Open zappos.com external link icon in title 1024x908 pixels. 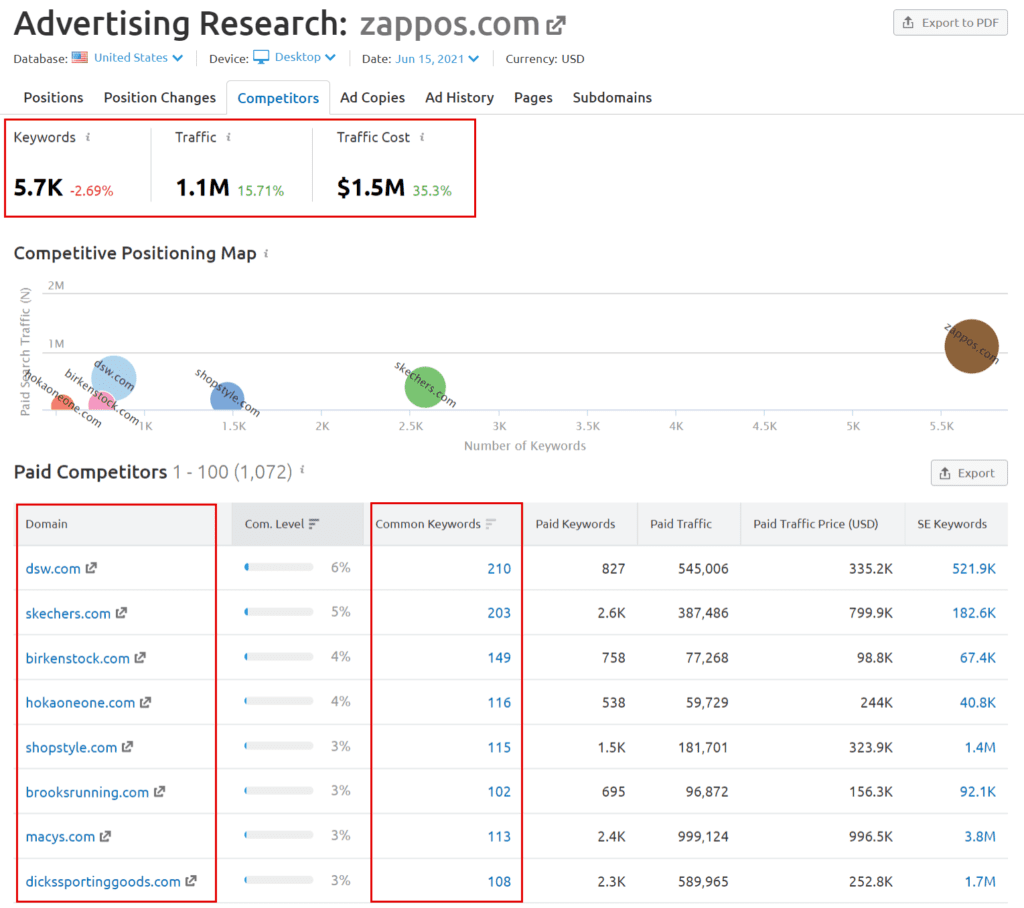[556, 25]
